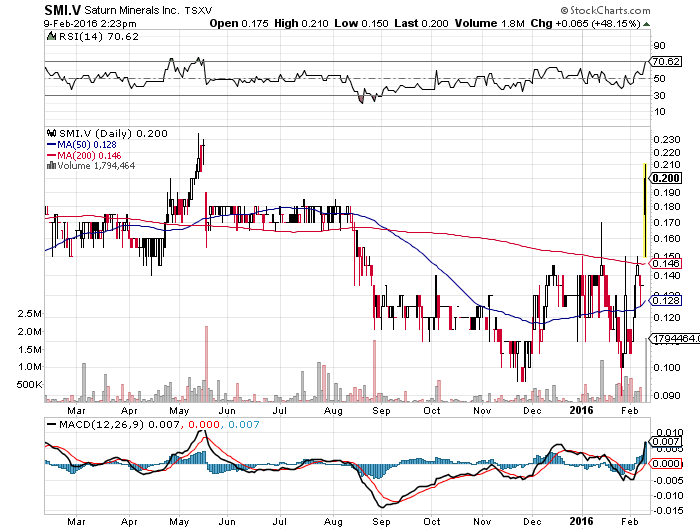Viewport: 700px width, 530px height.
Task: Click the Sep label on the price axis
Action: pyautogui.click(x=381, y=410)
